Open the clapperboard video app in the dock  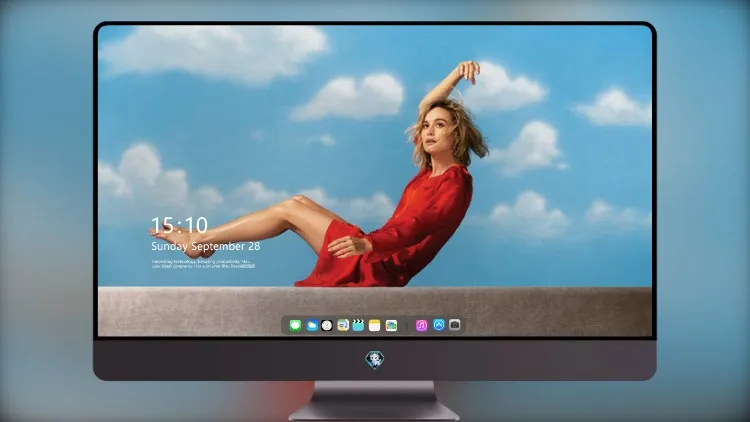[358, 326]
